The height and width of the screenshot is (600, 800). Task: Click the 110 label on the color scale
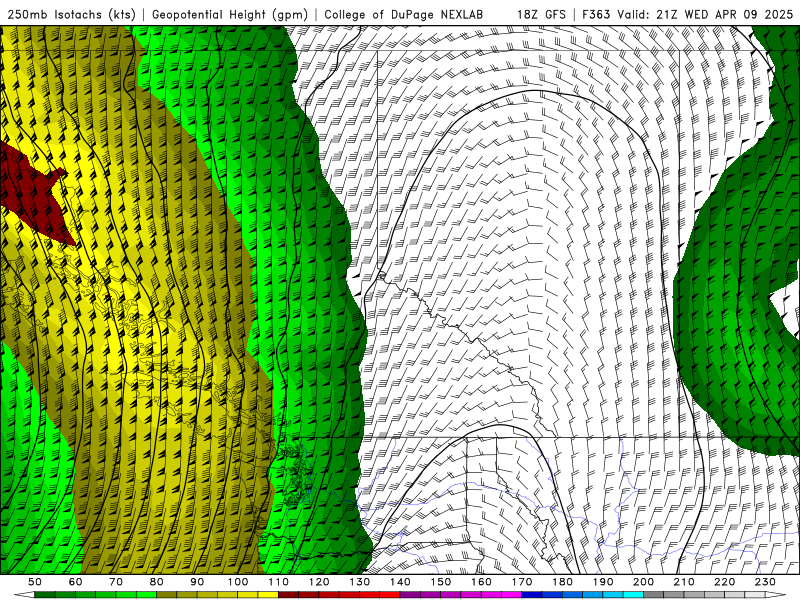[x=279, y=582]
